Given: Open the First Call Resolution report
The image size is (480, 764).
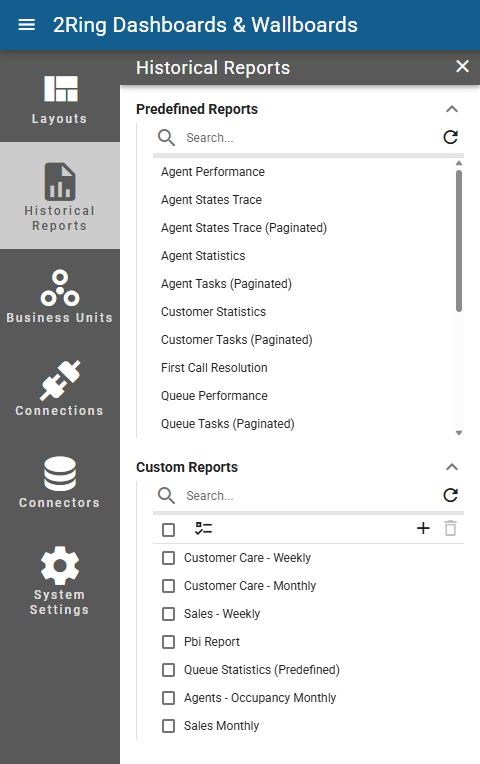Looking at the screenshot, I should [214, 368].
